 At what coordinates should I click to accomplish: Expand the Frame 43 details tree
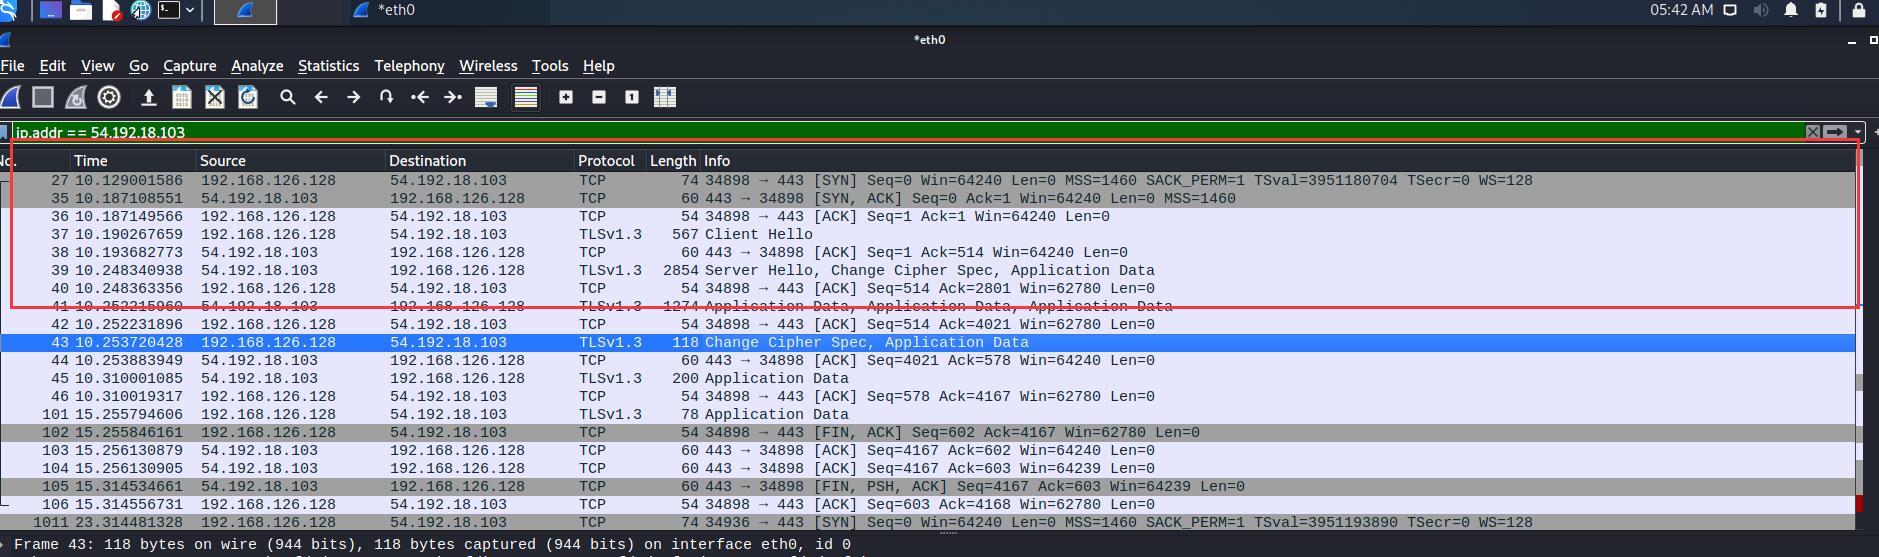pos(5,545)
